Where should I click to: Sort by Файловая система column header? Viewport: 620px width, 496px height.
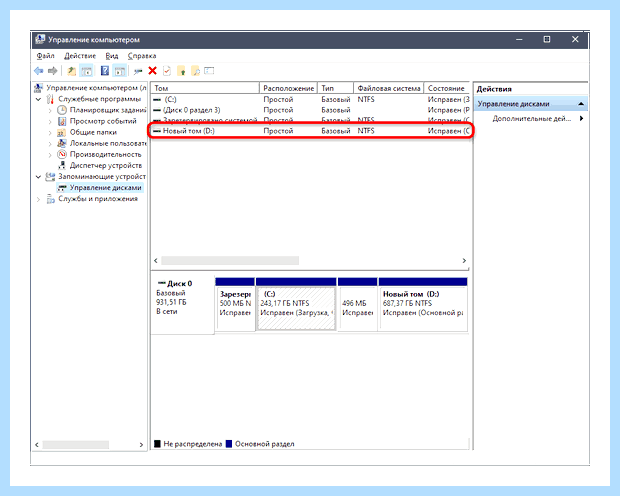pos(389,88)
